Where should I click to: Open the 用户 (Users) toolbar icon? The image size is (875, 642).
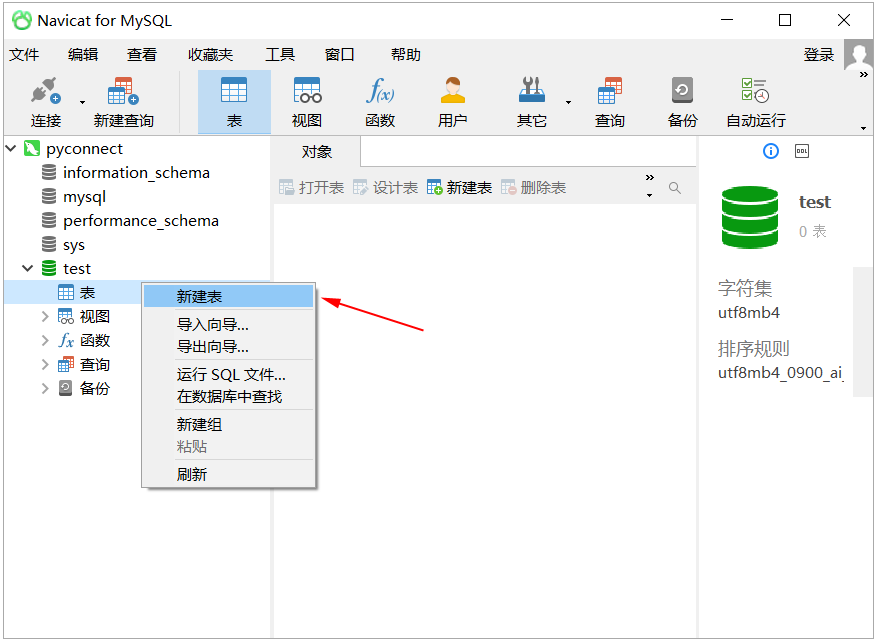click(452, 100)
